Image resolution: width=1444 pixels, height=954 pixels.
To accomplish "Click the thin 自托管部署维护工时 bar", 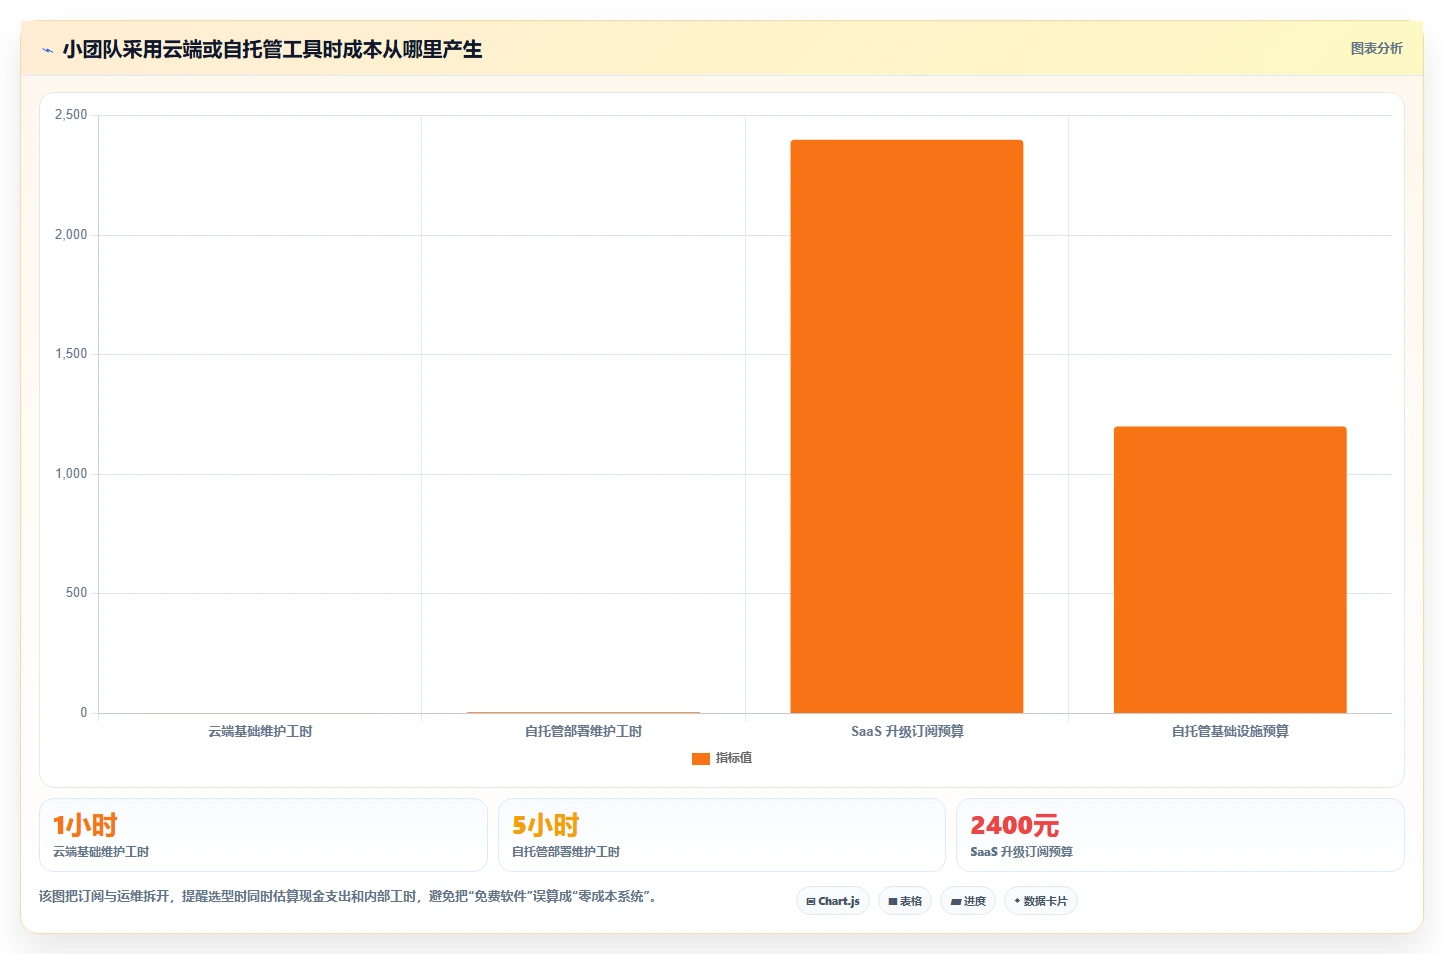I will (583, 712).
